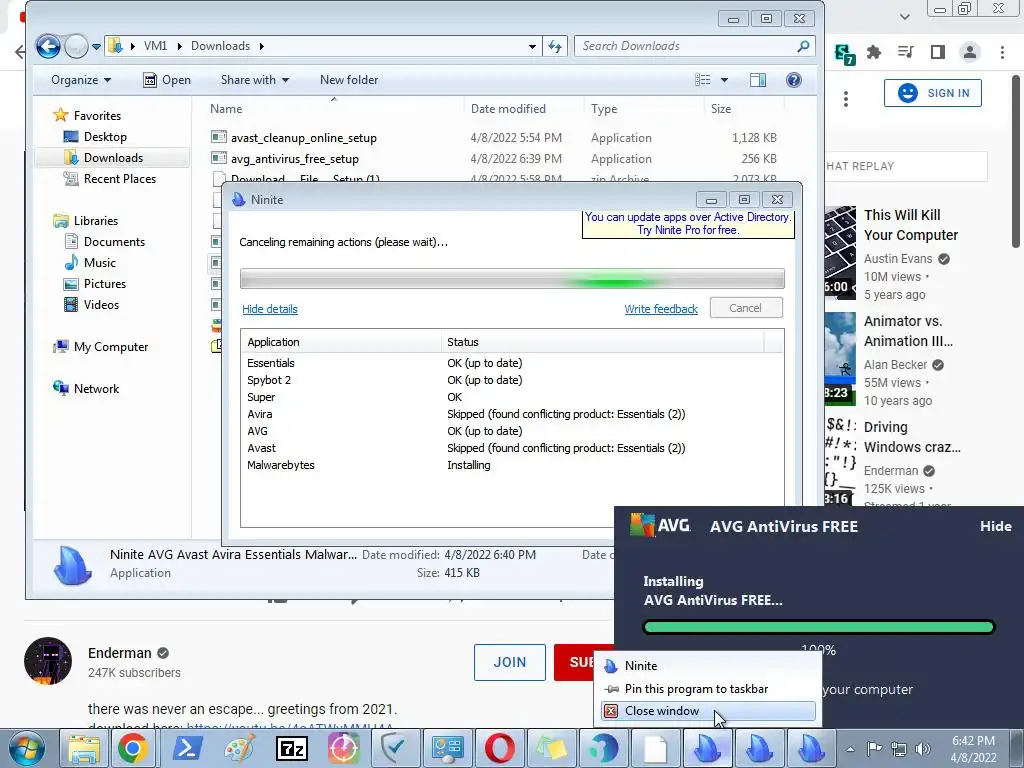The width and height of the screenshot is (1024, 768).
Task: Click the shield checkmark taskbar icon
Action: (x=396, y=748)
